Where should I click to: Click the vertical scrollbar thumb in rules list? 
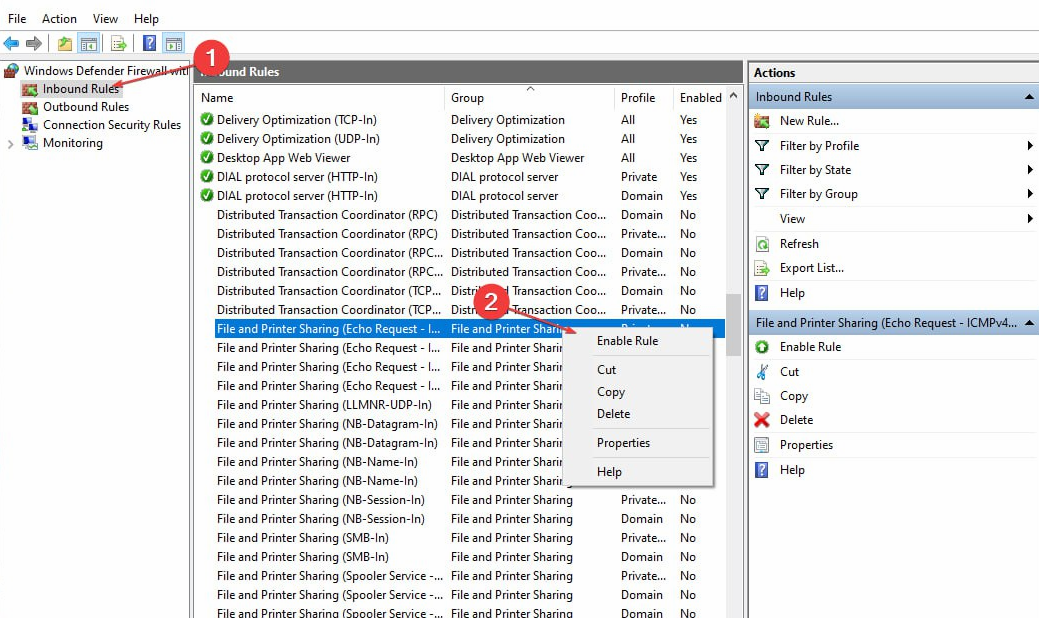tap(734, 325)
